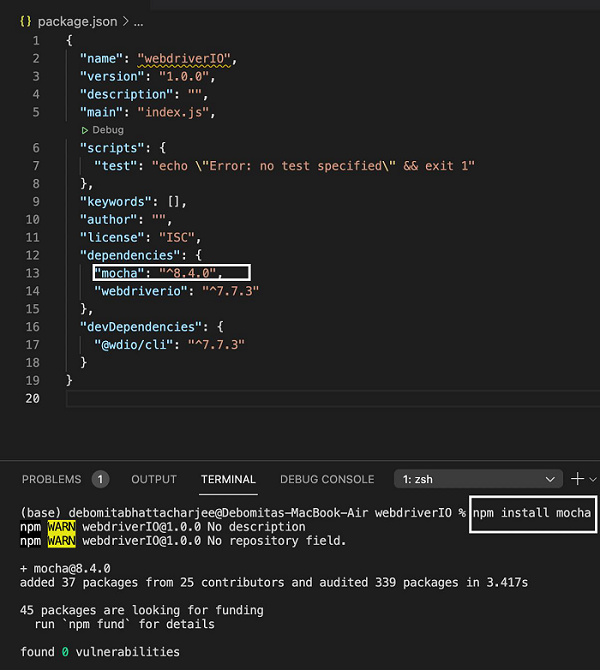Click the JSON braces icon in breadcrumb

[x=25, y=20]
